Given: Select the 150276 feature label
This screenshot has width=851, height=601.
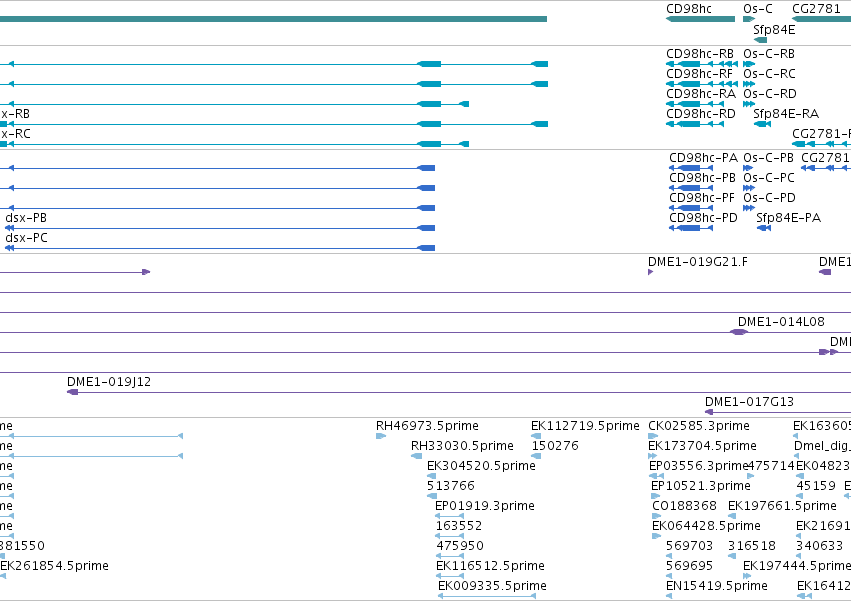Looking at the screenshot, I should point(555,446).
